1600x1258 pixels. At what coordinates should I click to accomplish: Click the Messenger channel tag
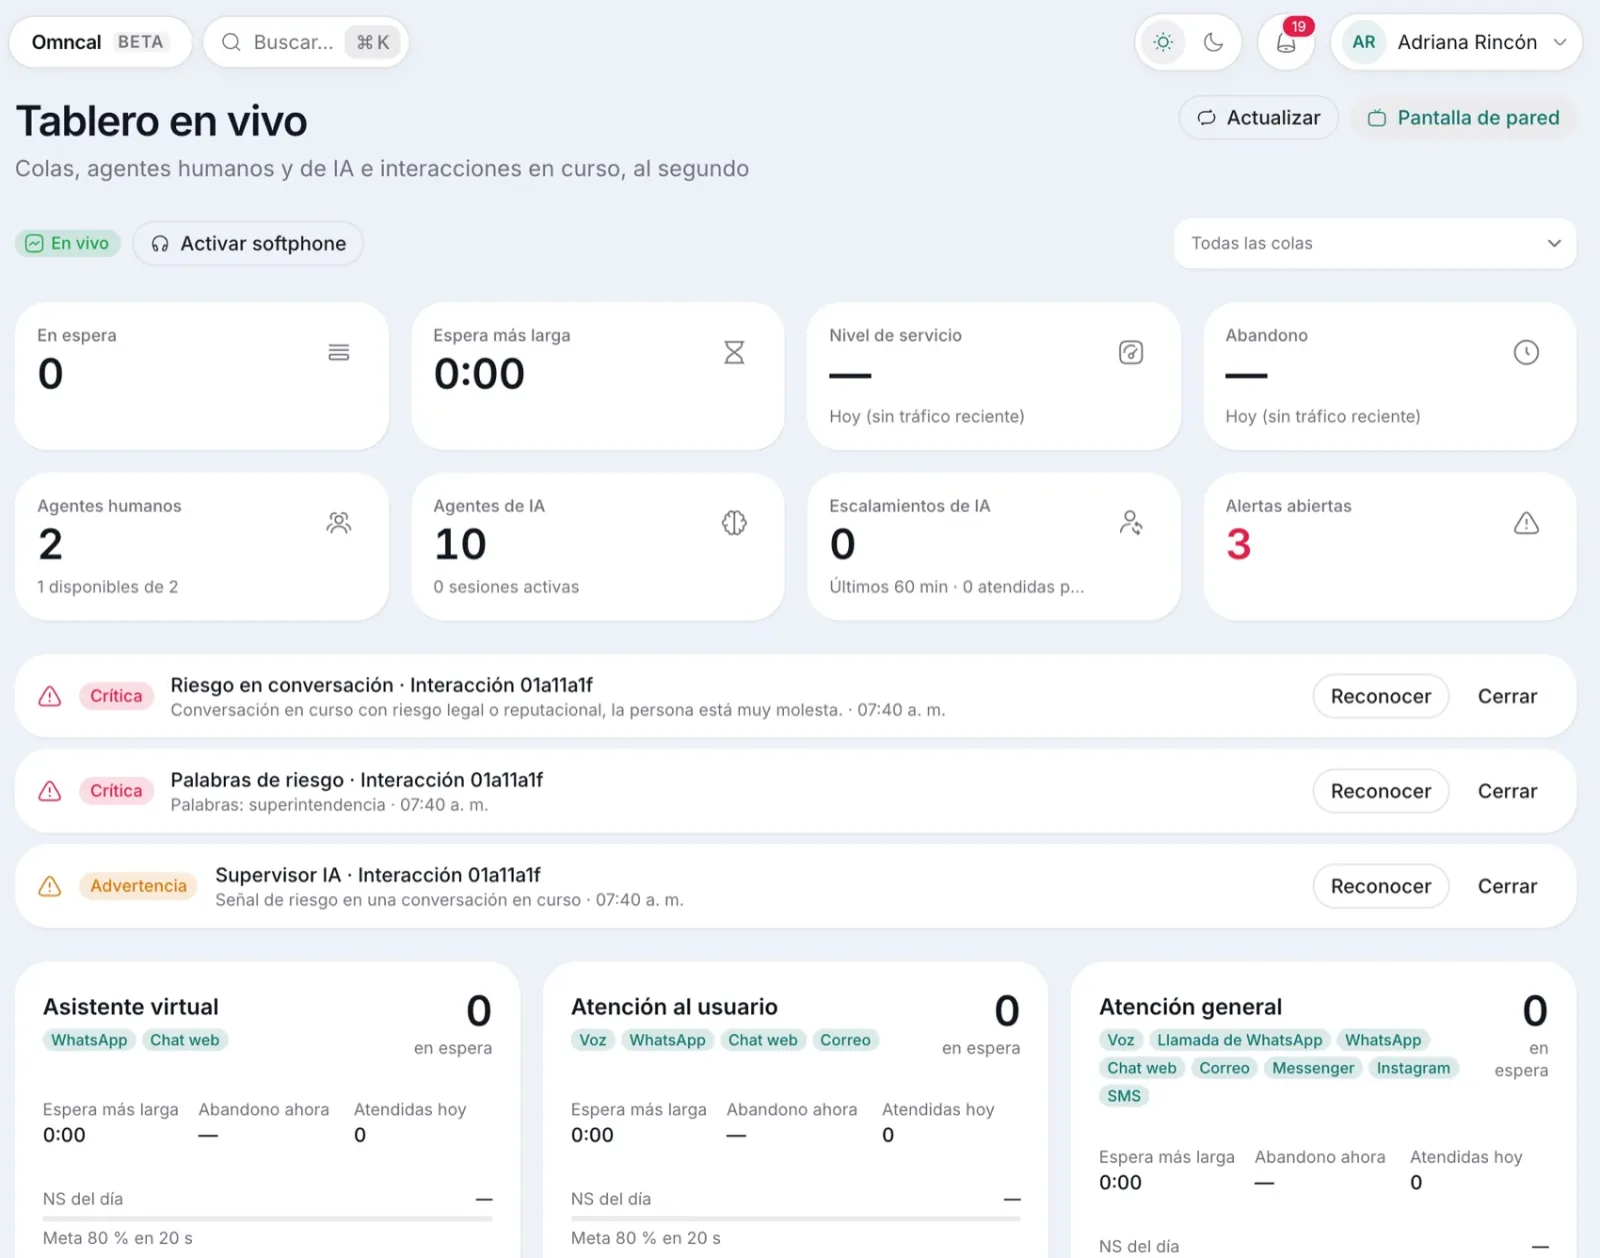click(1313, 1068)
